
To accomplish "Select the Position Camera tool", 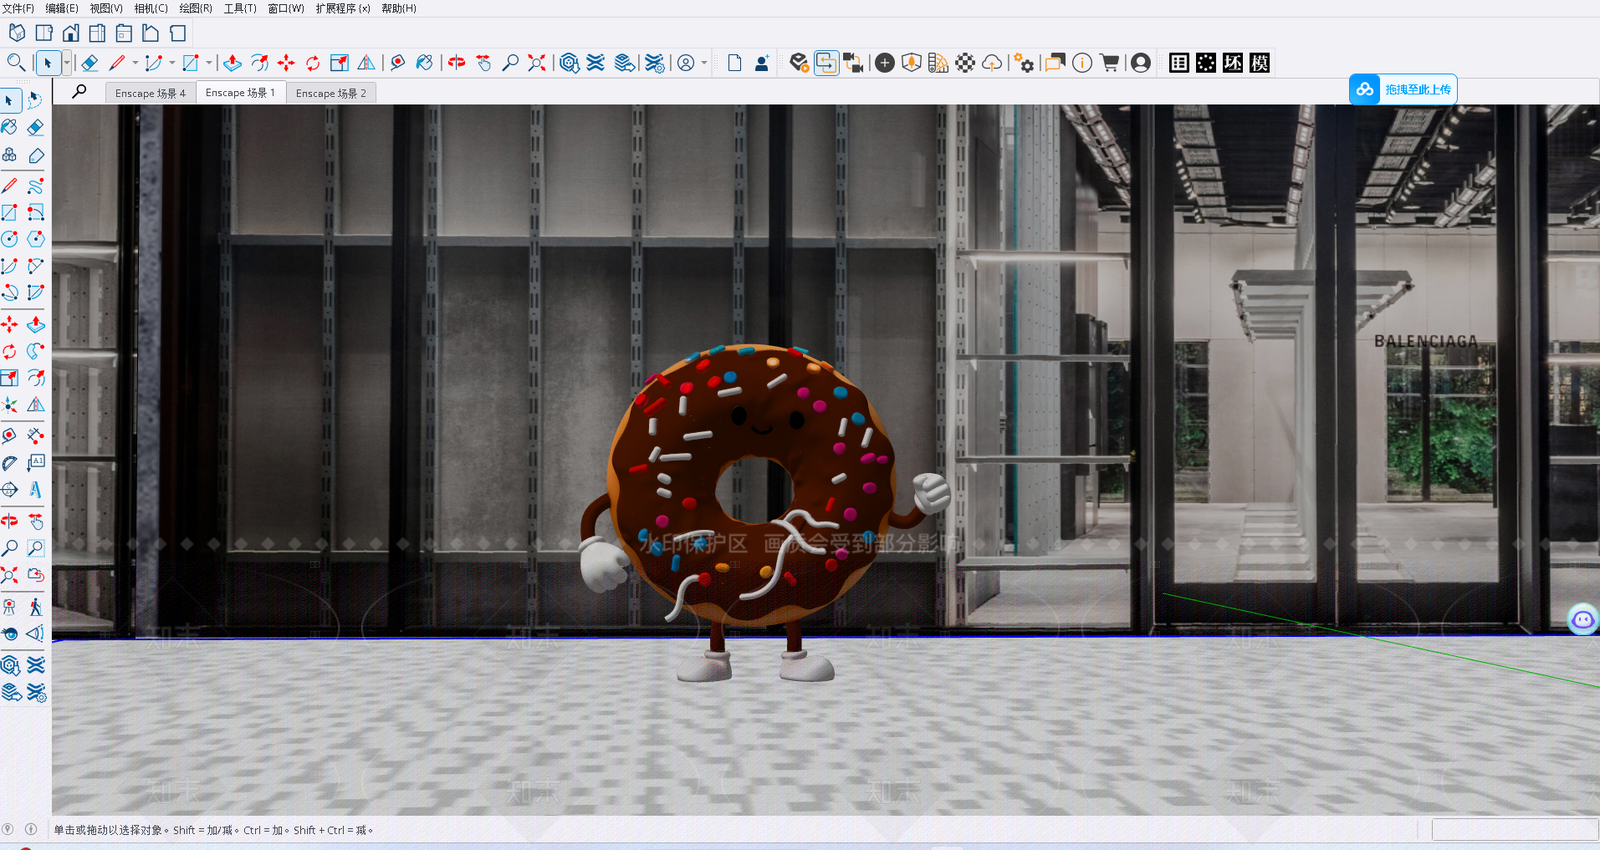I will click(9, 606).
